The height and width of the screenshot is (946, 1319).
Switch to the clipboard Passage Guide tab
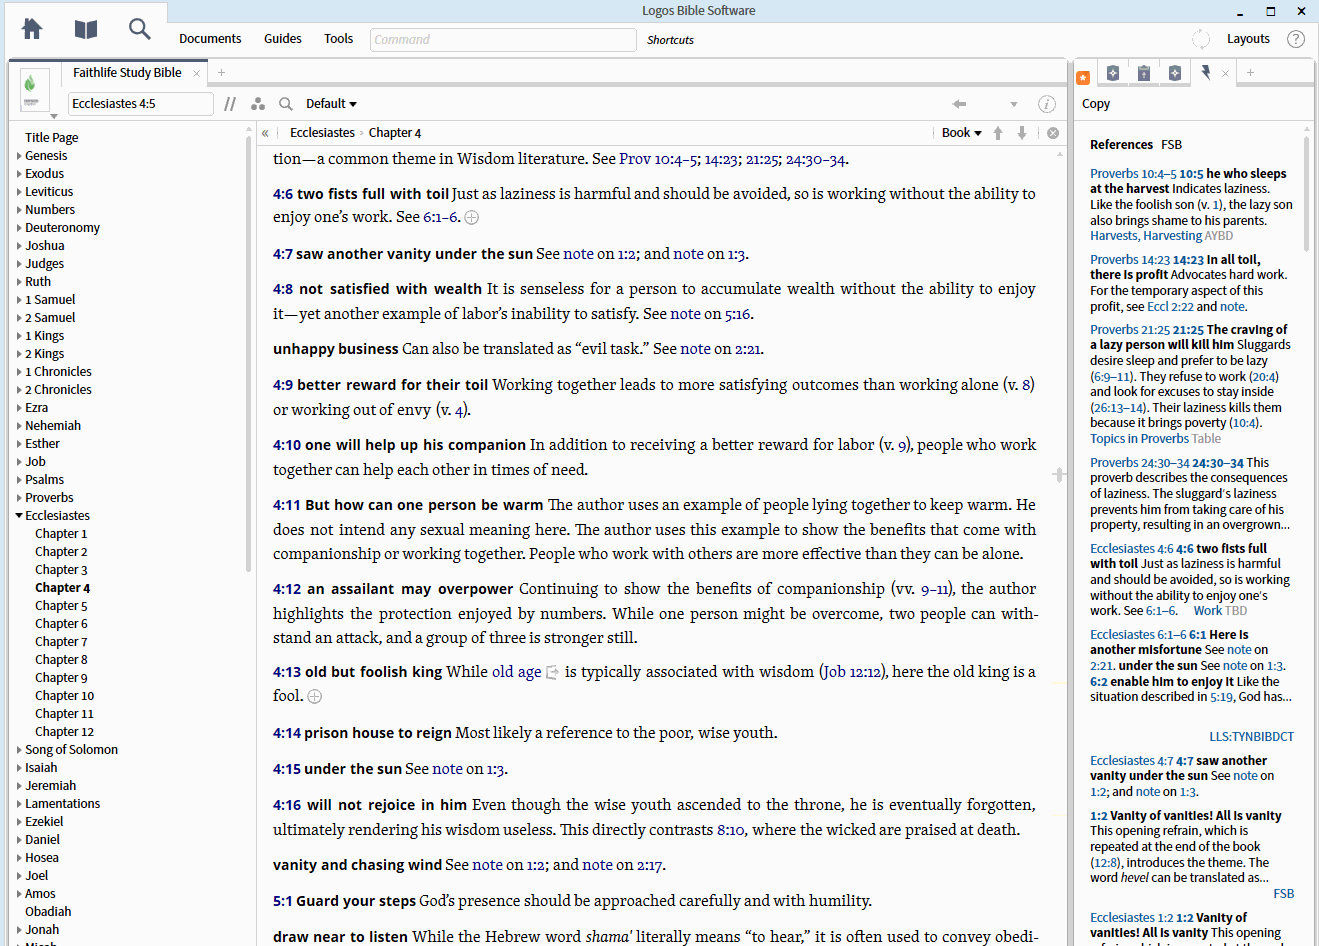[x=1144, y=72]
